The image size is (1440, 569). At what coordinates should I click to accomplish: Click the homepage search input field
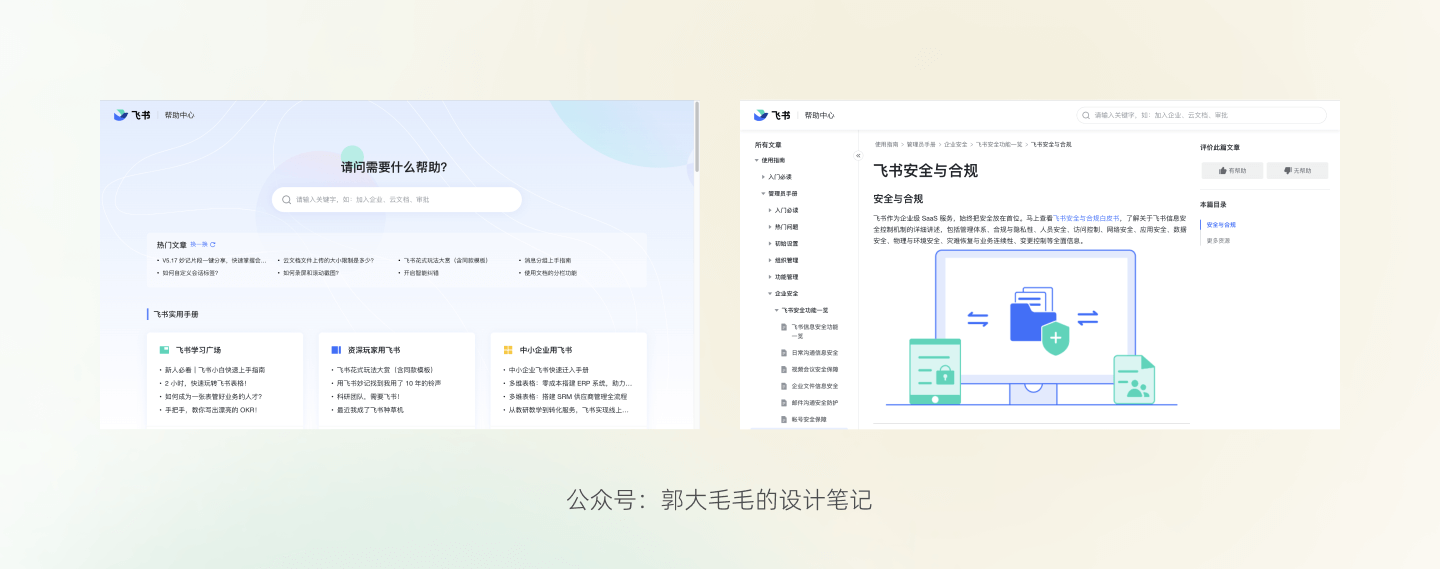397,200
